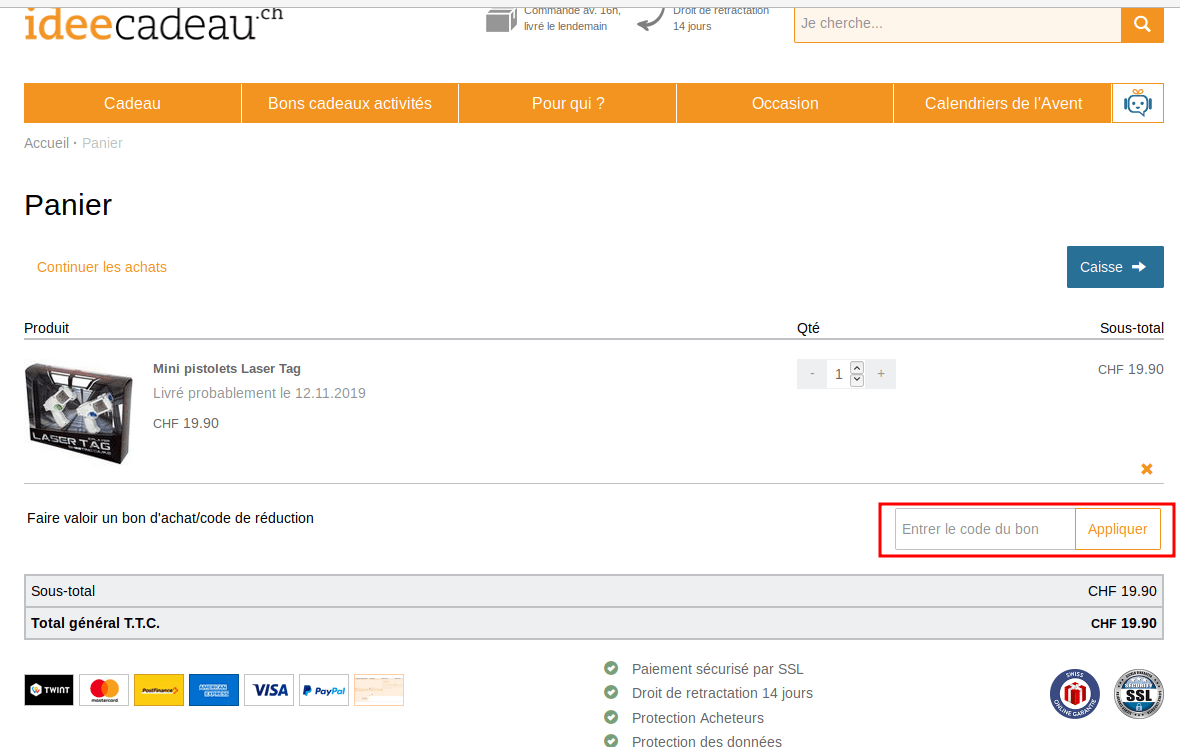Decrease quantity with the minus button
This screenshot has width=1180, height=747.
[x=811, y=373]
